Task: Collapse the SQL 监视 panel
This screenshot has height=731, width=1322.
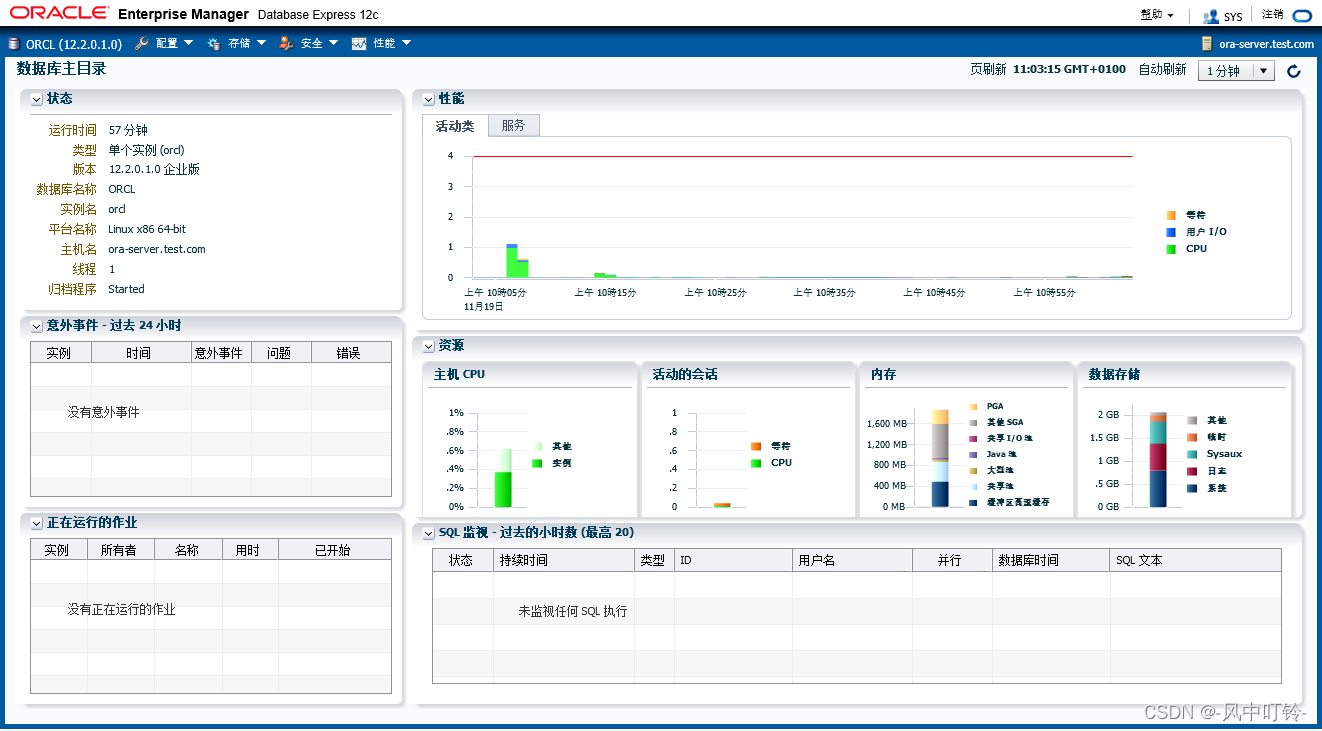Action: (429, 533)
